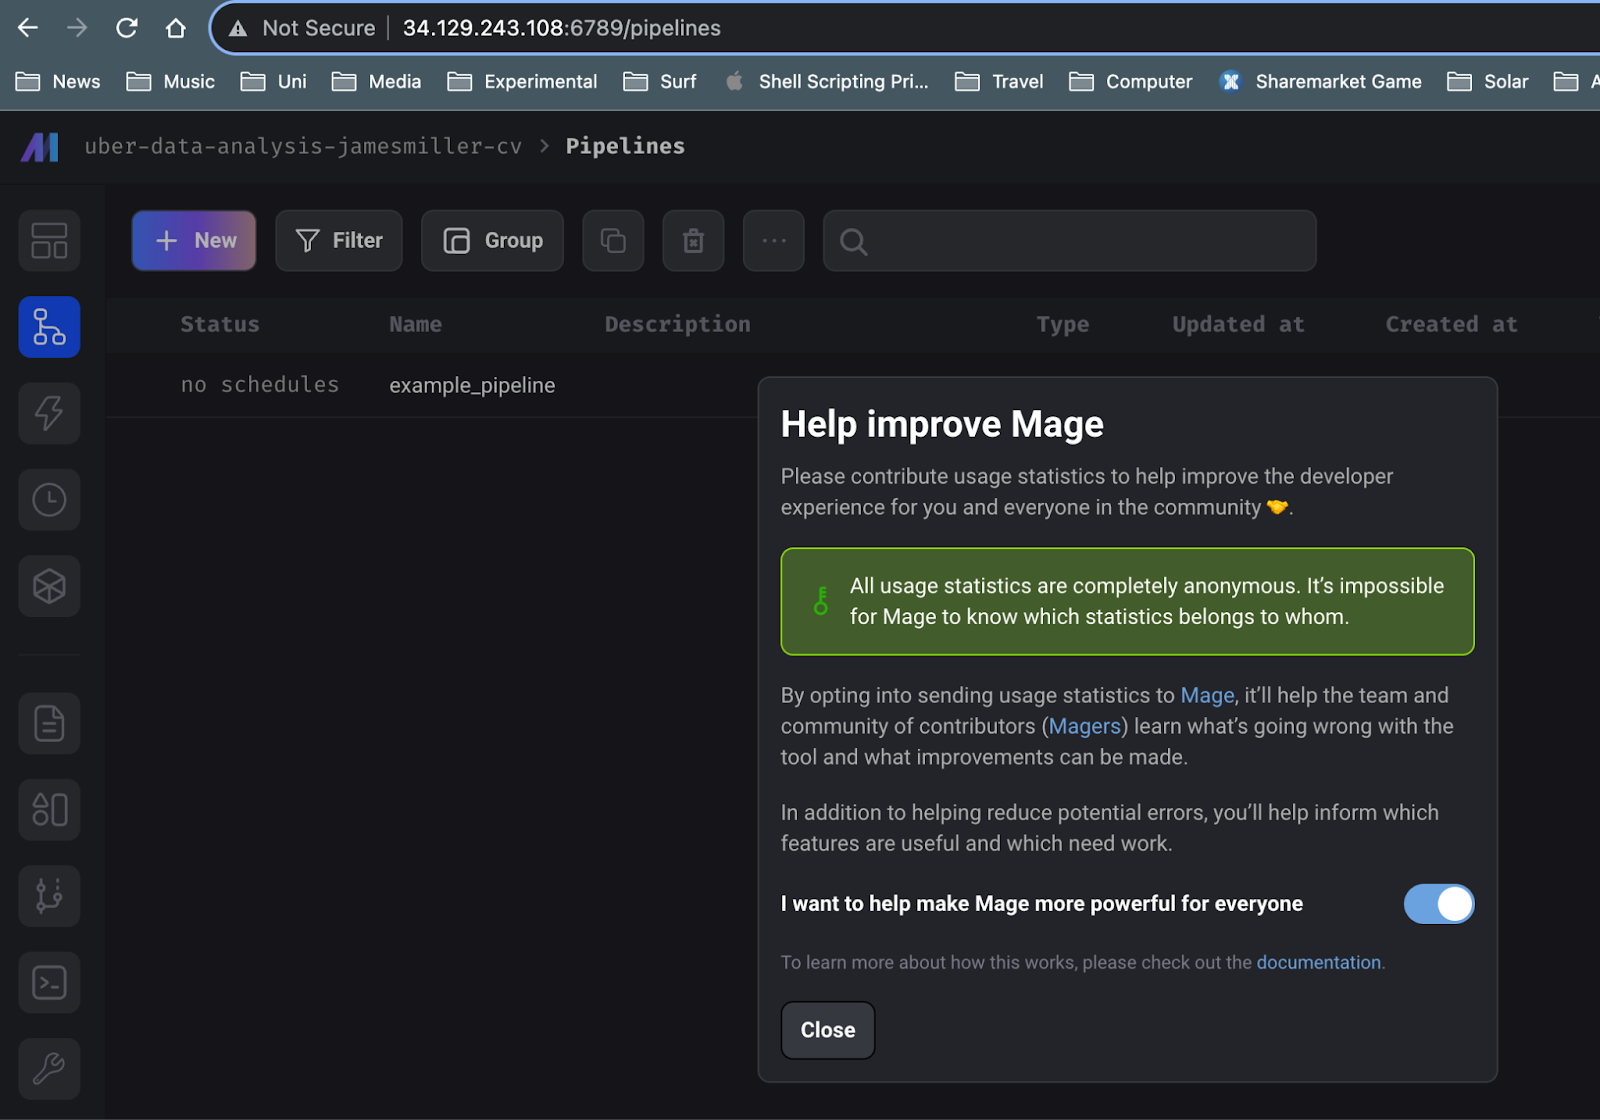Viewport: 1600px width, 1120px height.
Task: Click the trash delete pipeline icon
Action: [693, 241]
